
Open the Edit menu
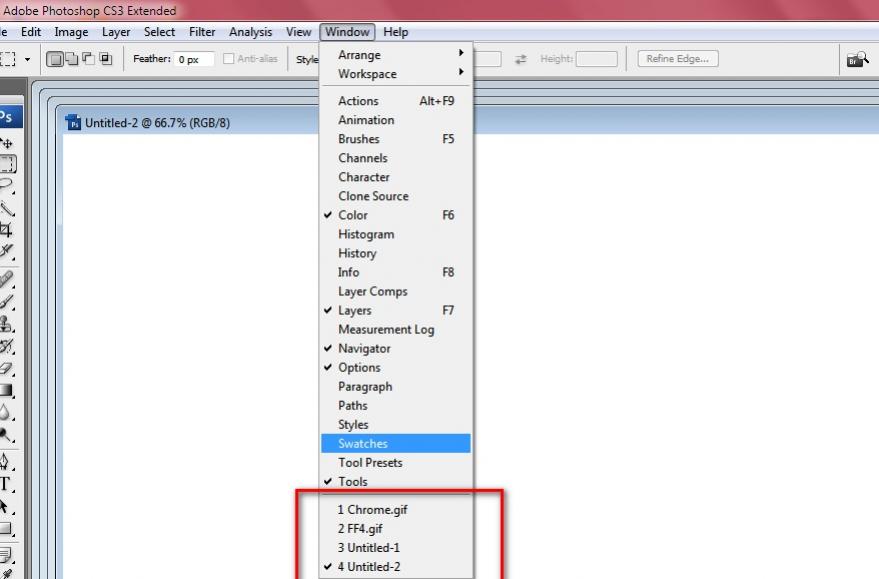coord(31,32)
